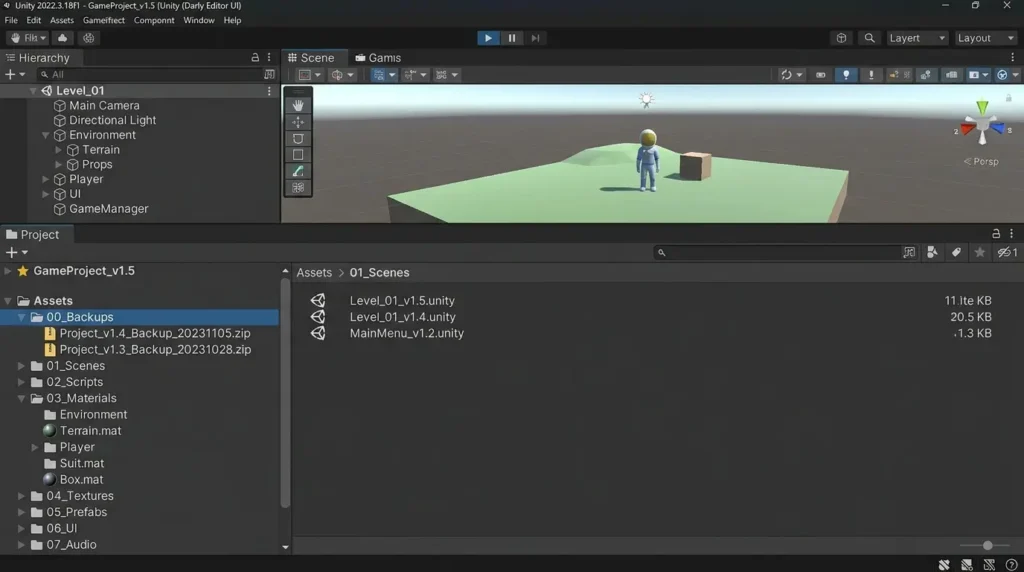Open the package cube icon near search
The image size is (1024, 572).
pyautogui.click(x=841, y=38)
